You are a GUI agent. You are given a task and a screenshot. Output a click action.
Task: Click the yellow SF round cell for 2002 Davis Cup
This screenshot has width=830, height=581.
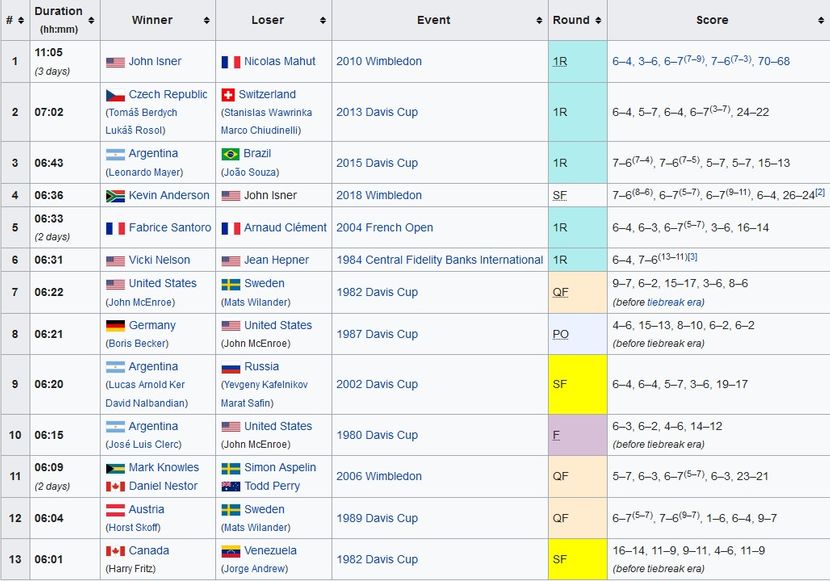pos(577,385)
